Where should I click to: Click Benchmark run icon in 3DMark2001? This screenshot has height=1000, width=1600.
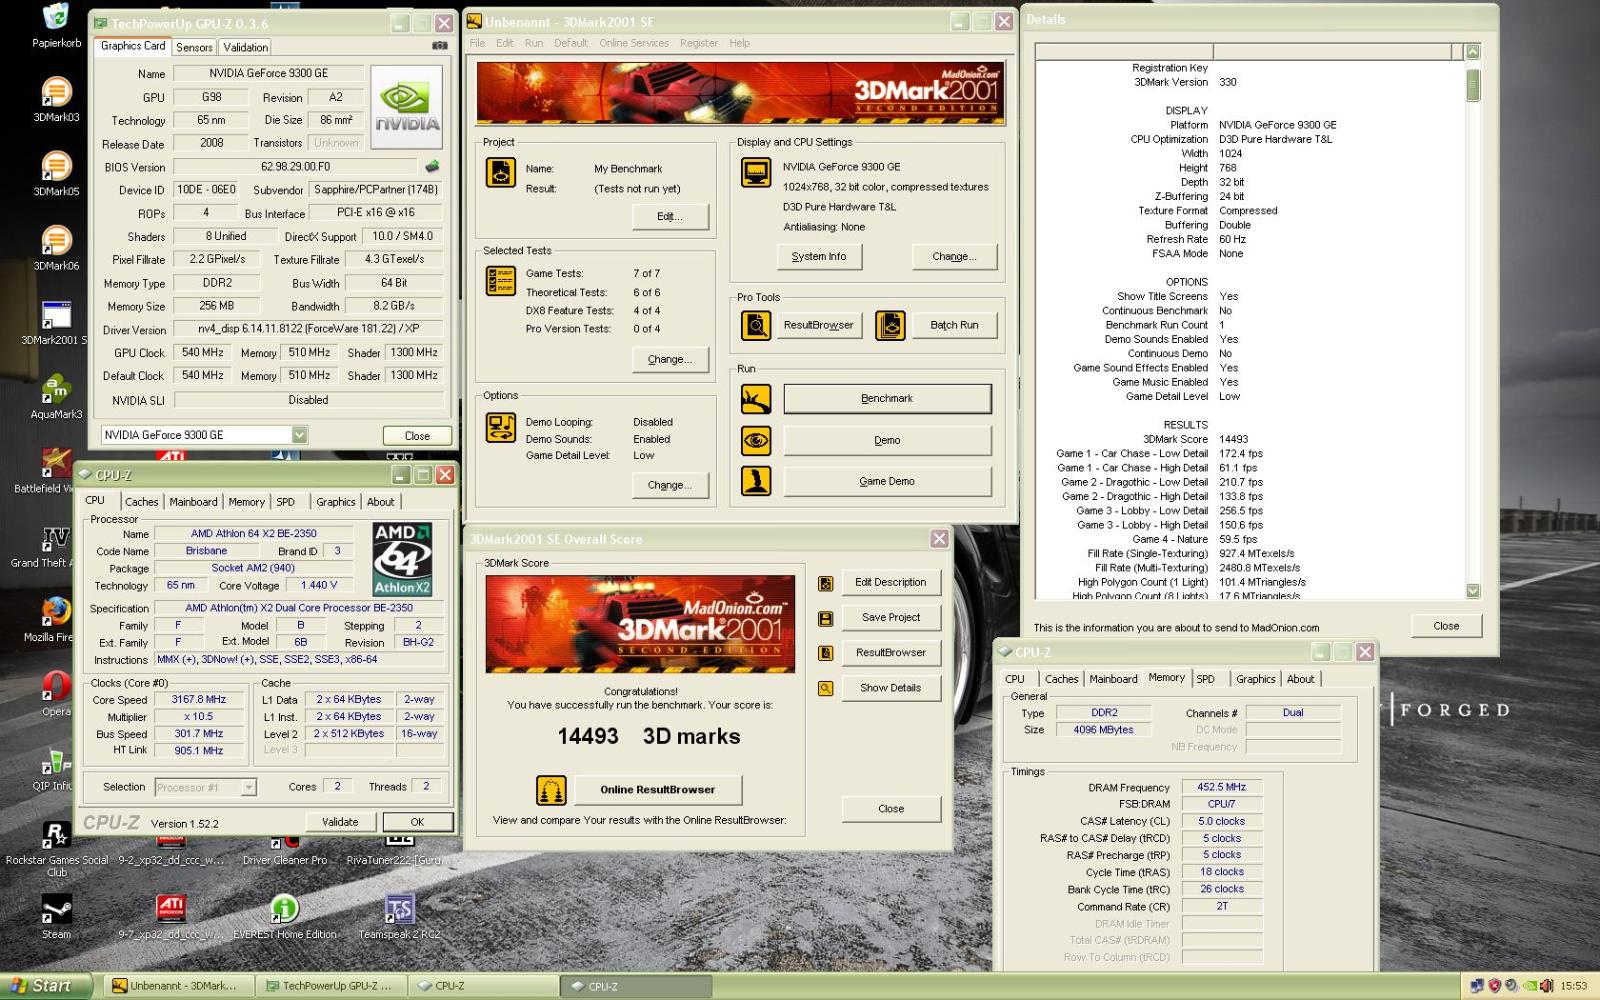tap(756, 398)
